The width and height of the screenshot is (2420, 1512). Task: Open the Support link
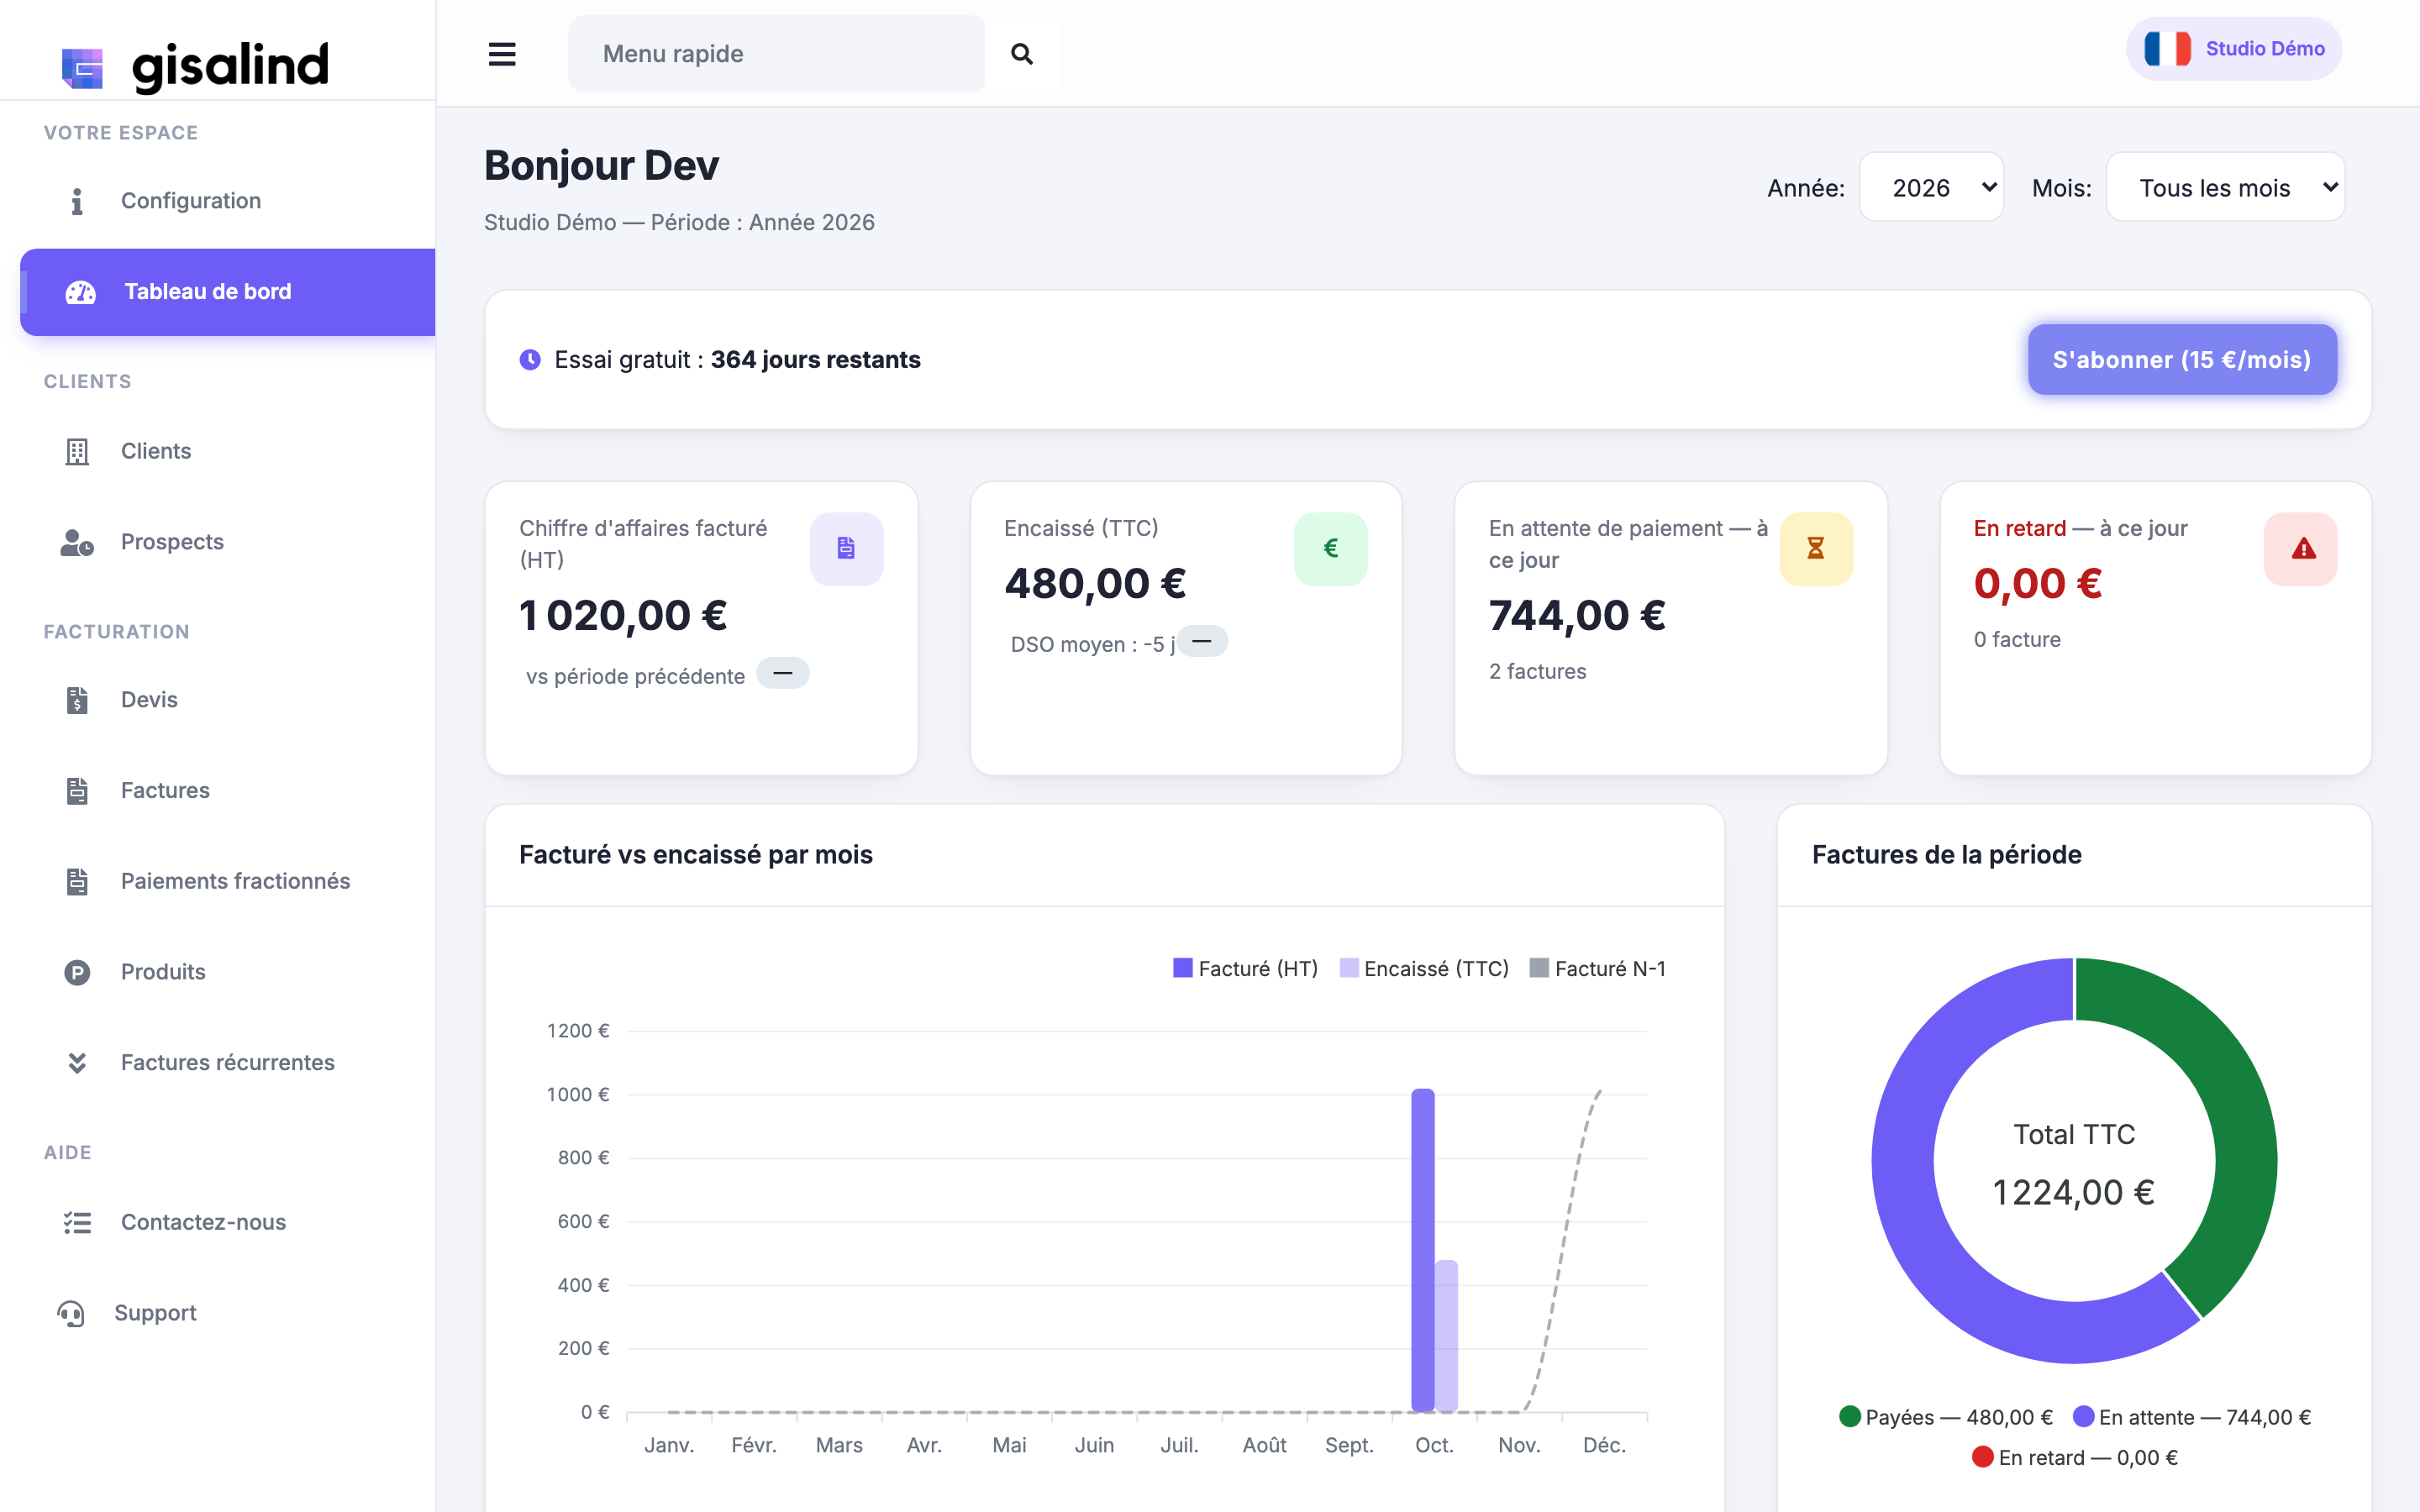(228, 1313)
